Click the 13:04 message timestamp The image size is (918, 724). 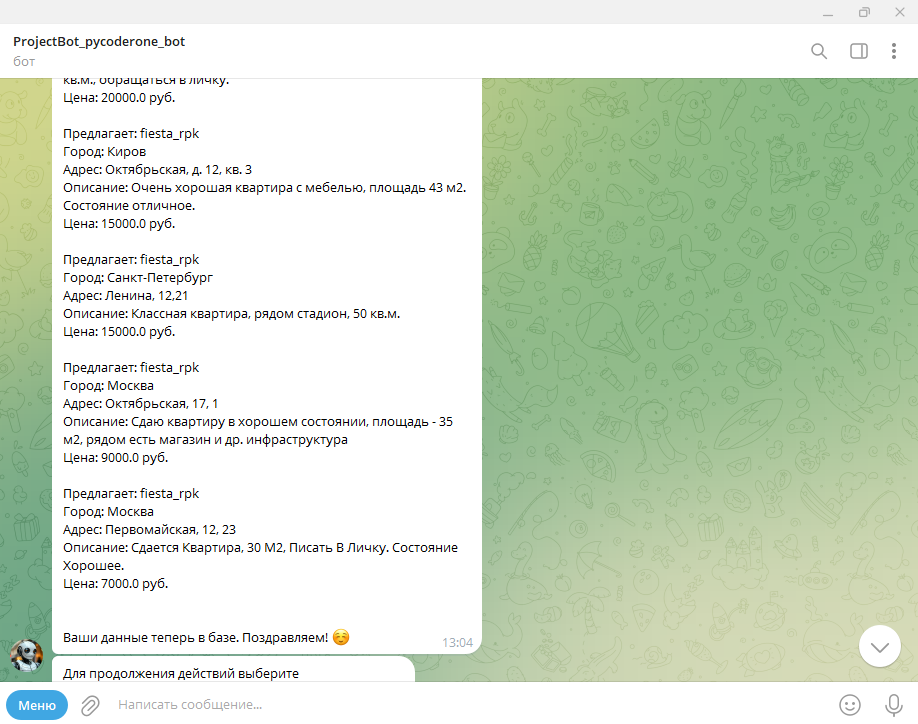[457, 643]
